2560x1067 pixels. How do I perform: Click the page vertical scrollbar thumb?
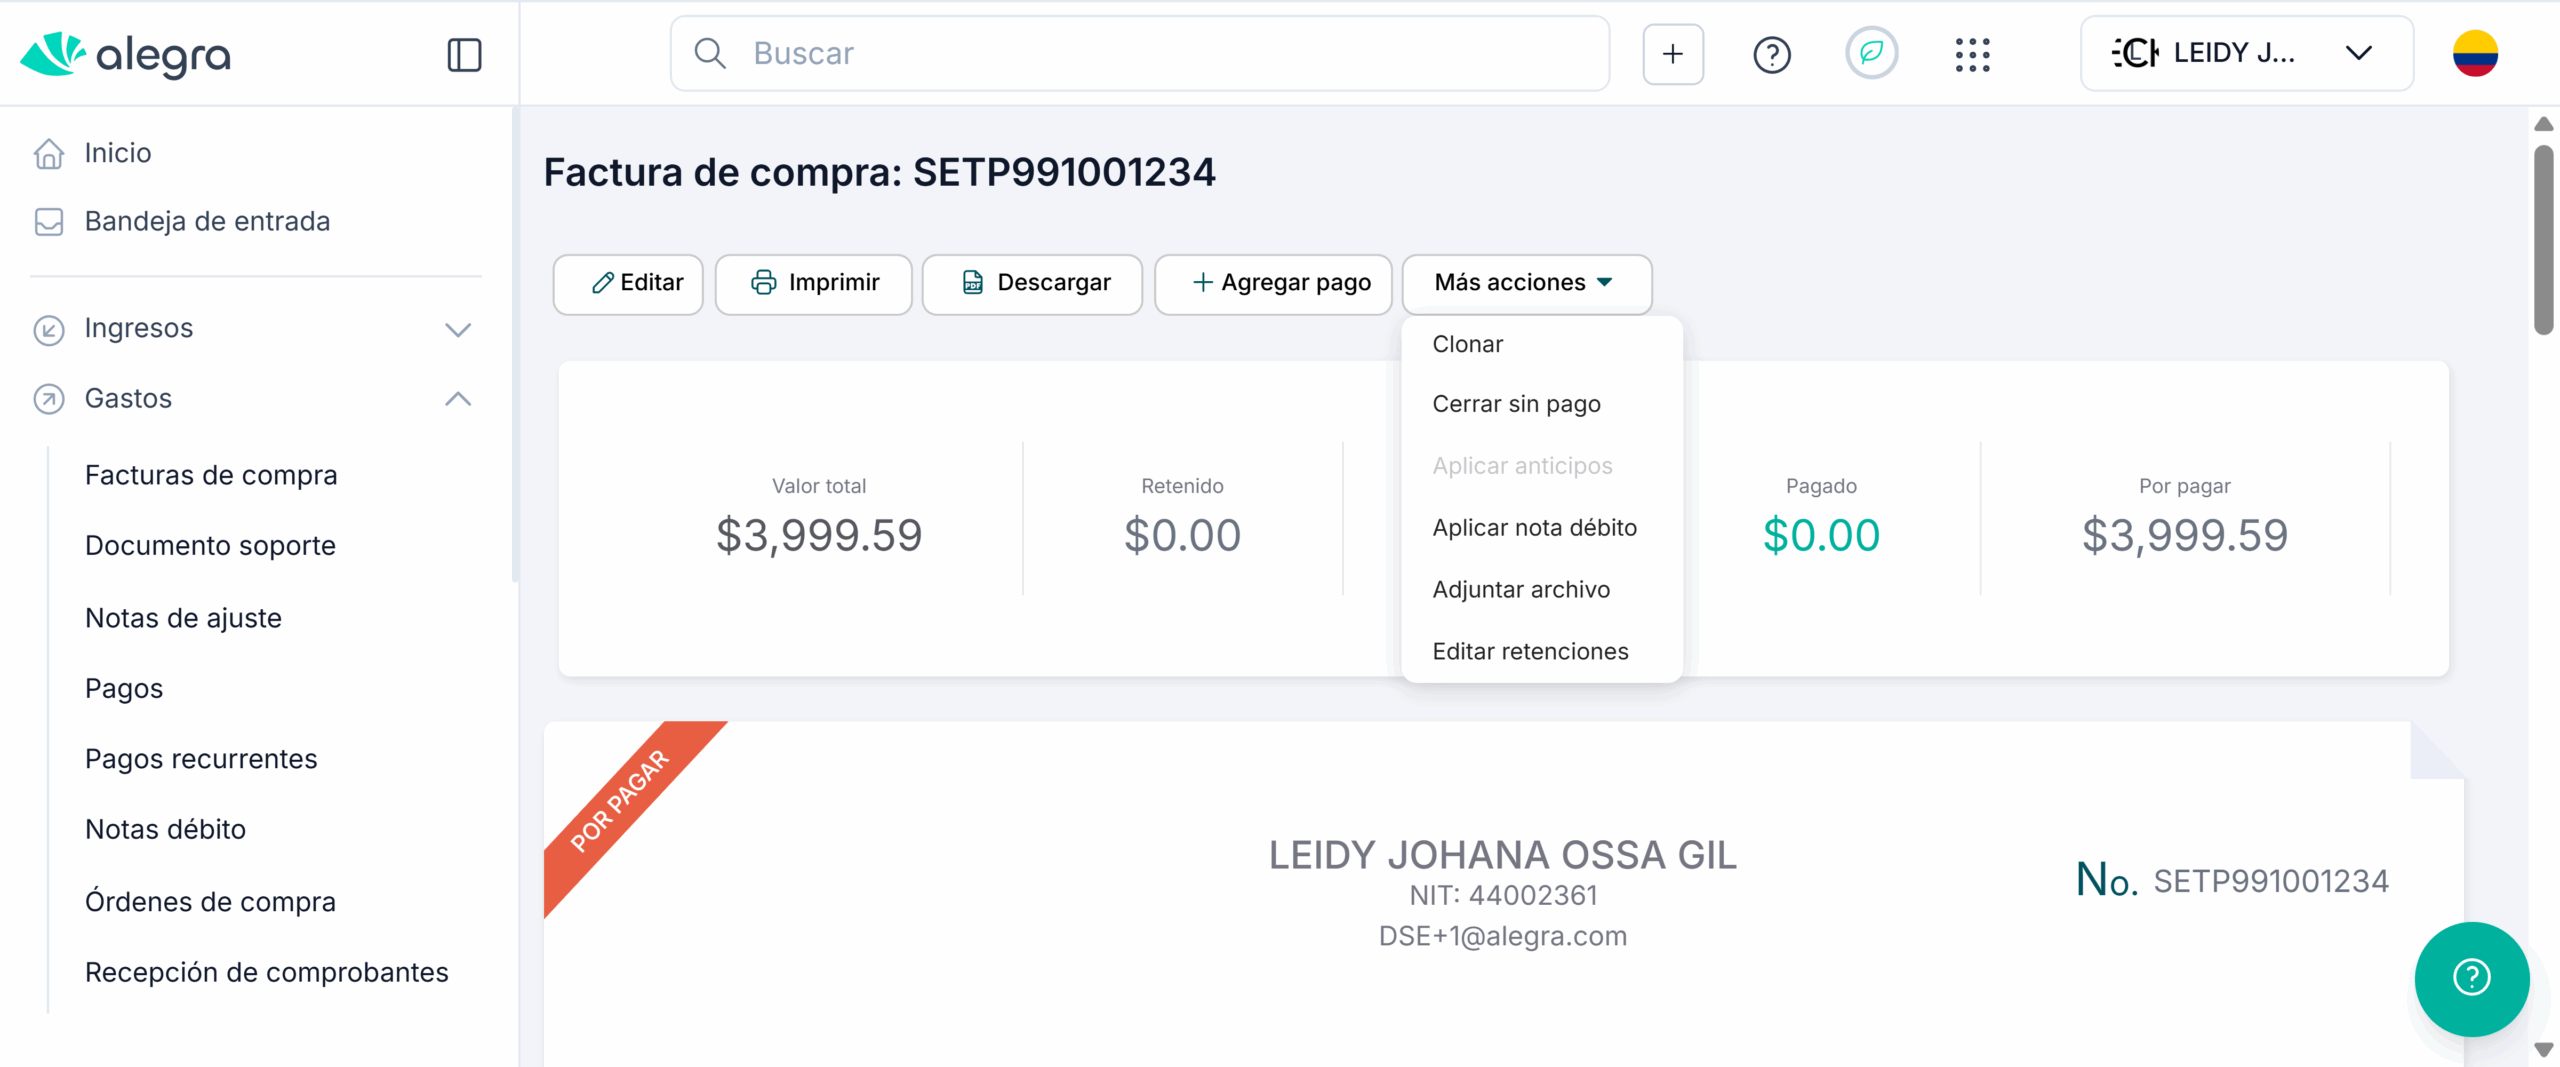(2543, 240)
